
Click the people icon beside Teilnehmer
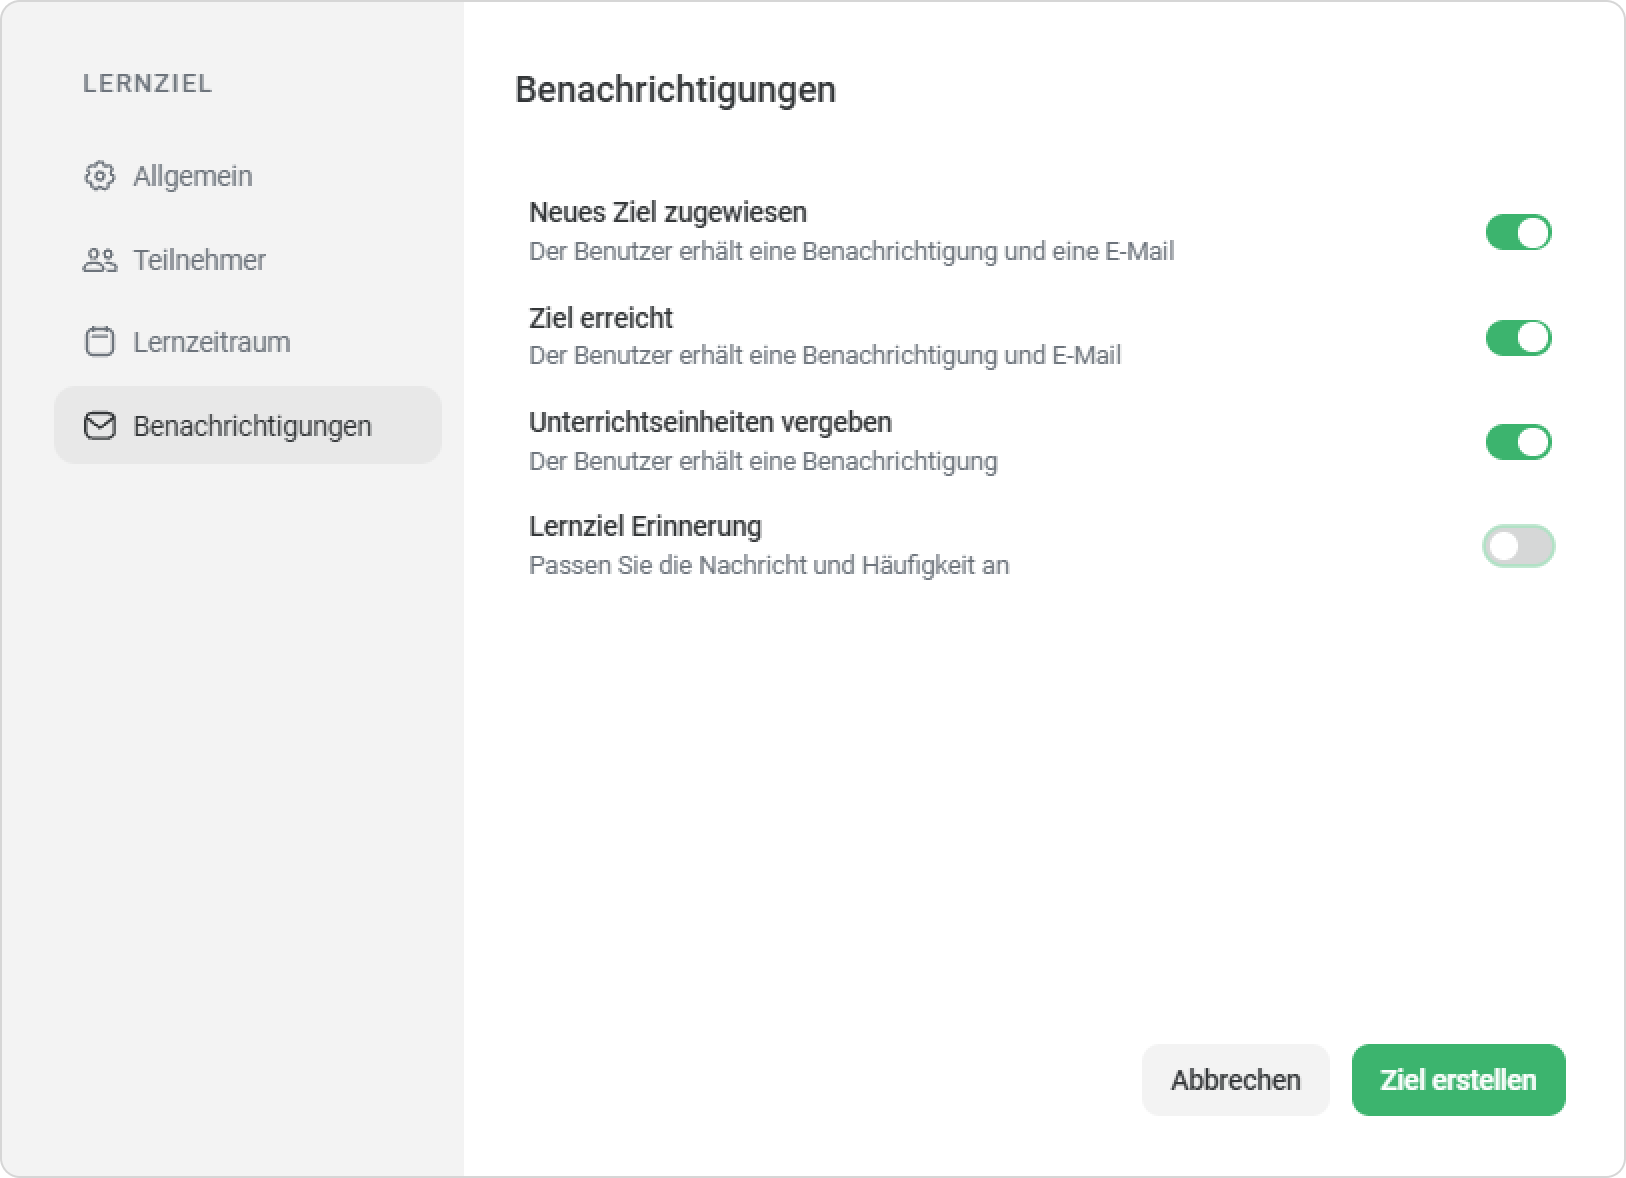pos(99,260)
